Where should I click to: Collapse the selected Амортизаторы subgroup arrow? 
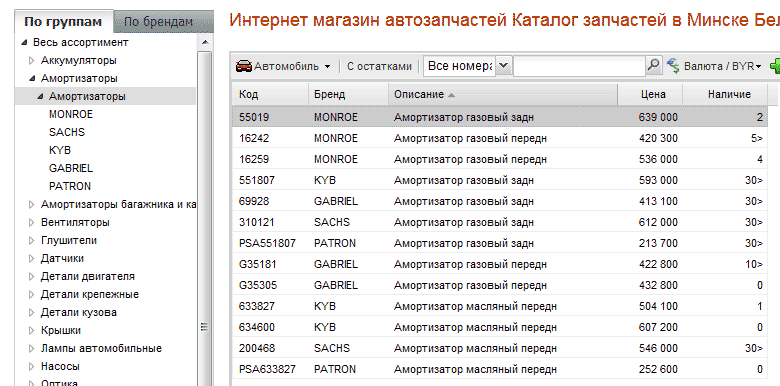click(40, 96)
